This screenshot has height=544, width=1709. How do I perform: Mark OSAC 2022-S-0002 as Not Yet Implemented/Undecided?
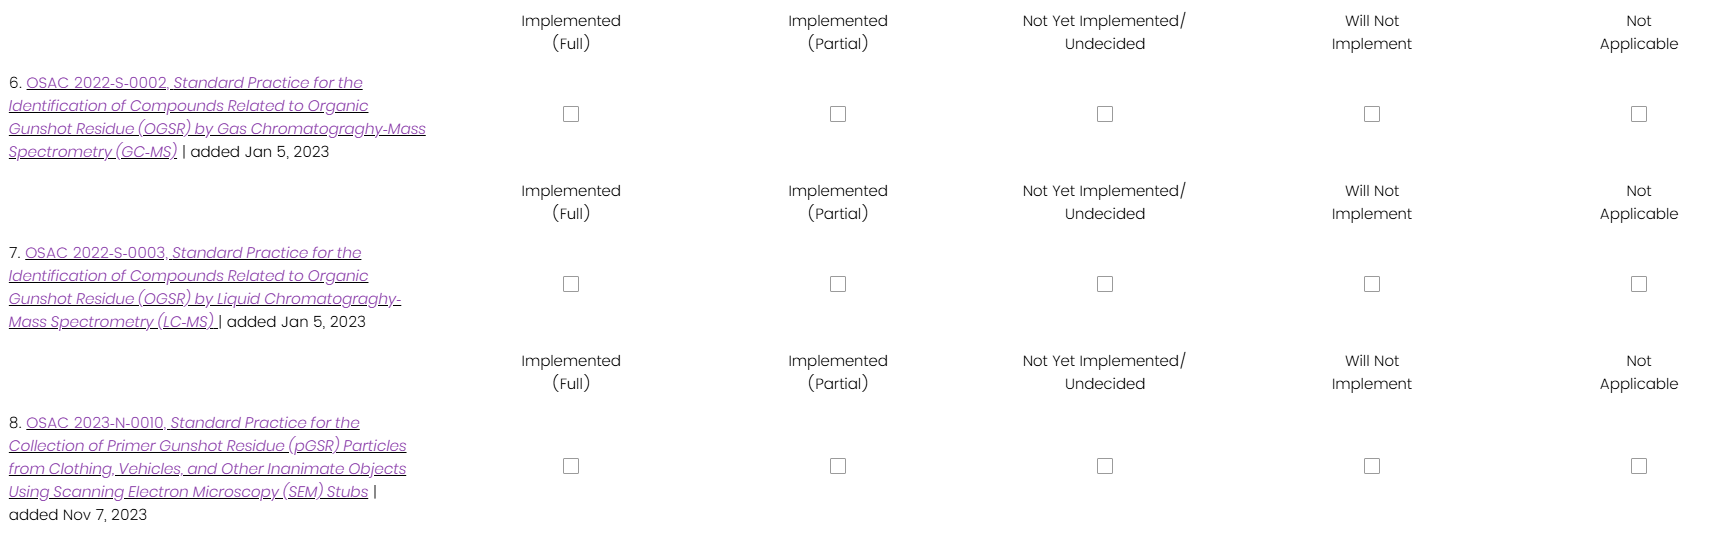1105,114
